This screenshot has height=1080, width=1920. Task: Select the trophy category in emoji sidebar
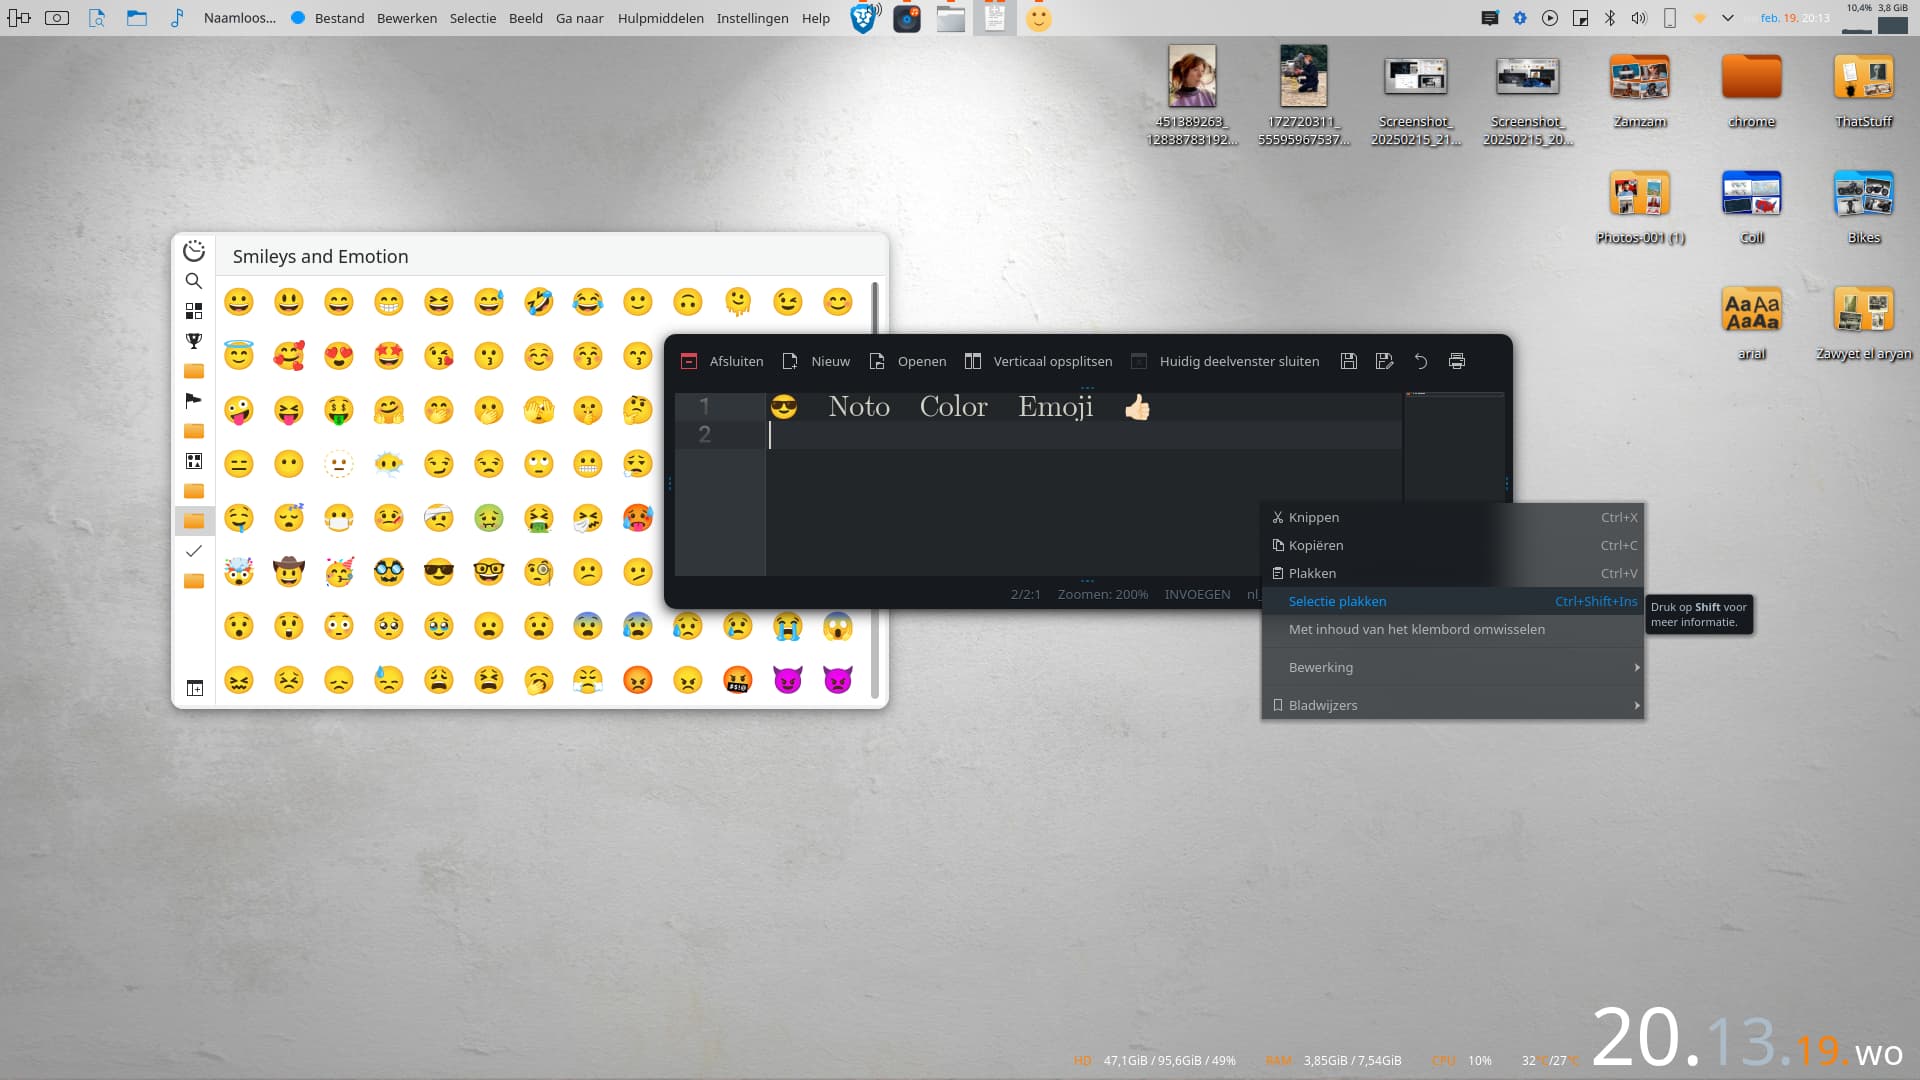point(194,341)
